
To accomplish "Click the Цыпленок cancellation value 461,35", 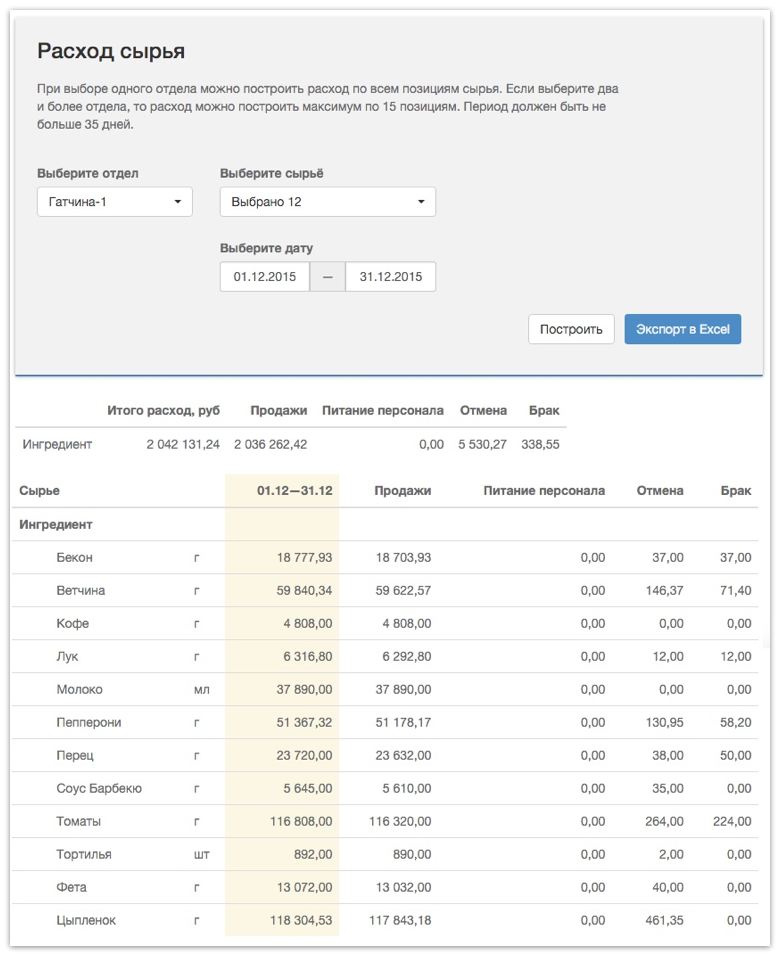I will 664,920.
